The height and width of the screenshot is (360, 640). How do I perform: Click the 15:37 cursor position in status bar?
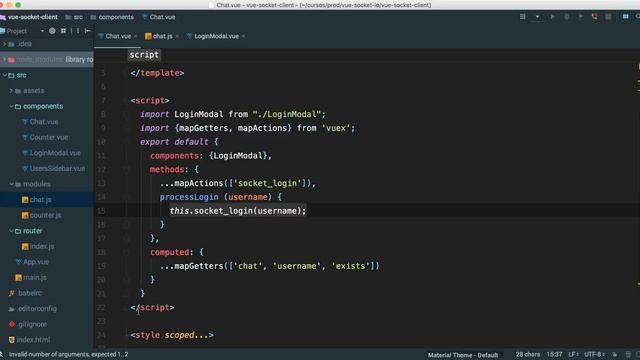(554, 354)
